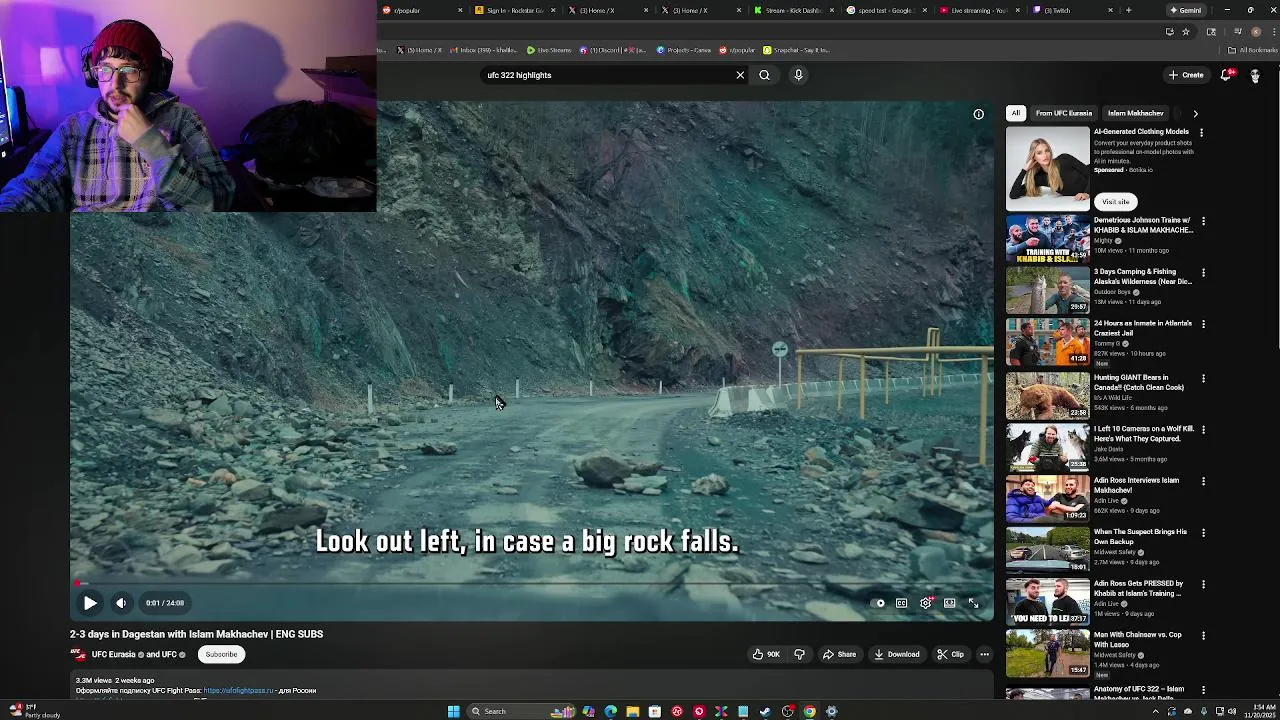Mute the video with the speaker icon
This screenshot has width=1280, height=720.
(121, 603)
